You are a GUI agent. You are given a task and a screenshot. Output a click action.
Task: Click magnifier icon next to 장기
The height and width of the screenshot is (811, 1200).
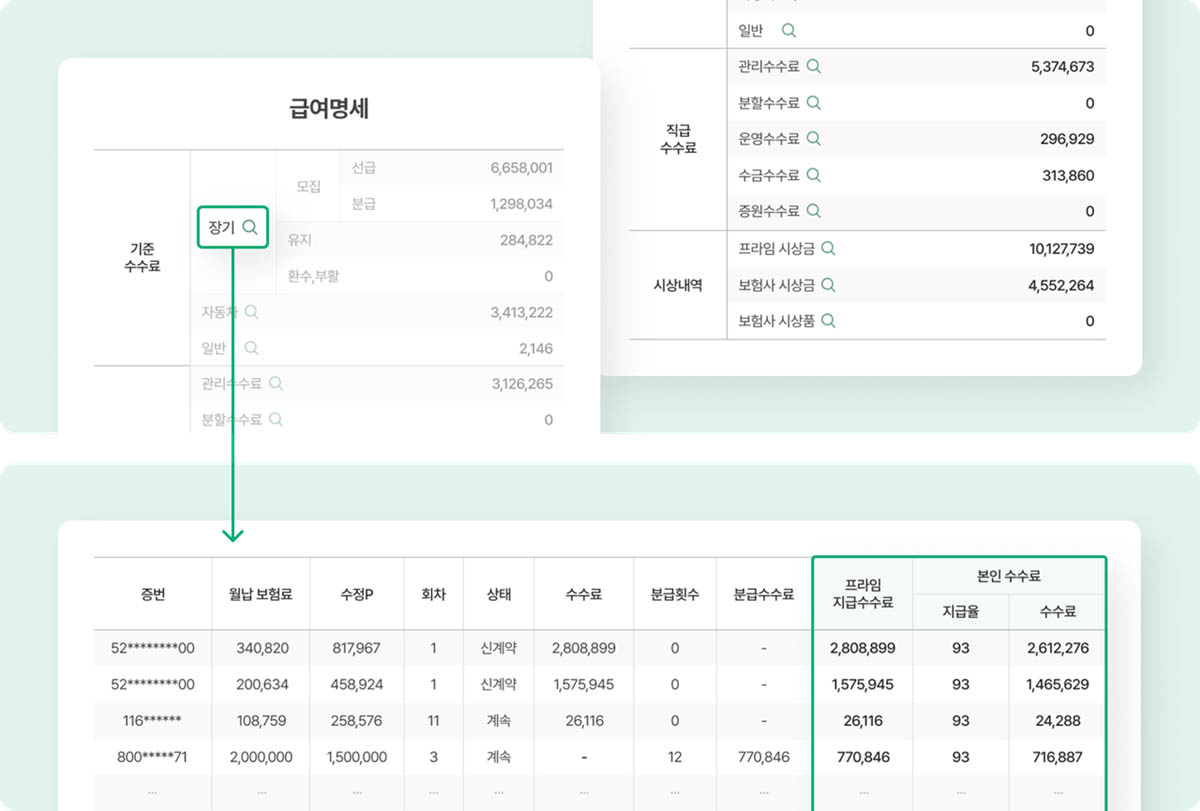point(250,228)
